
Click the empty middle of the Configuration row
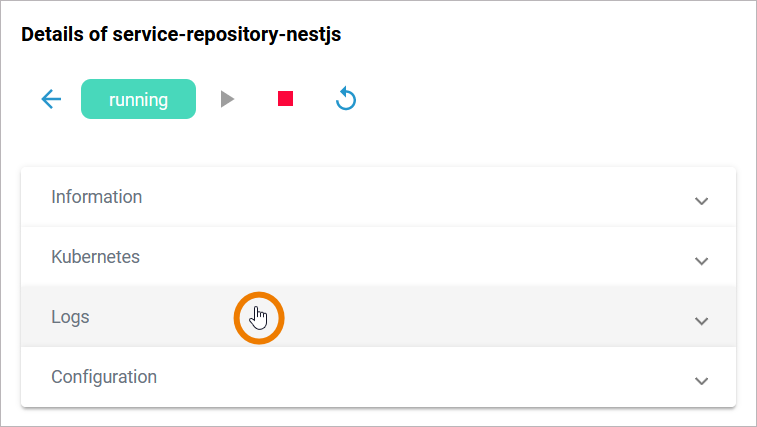400,377
